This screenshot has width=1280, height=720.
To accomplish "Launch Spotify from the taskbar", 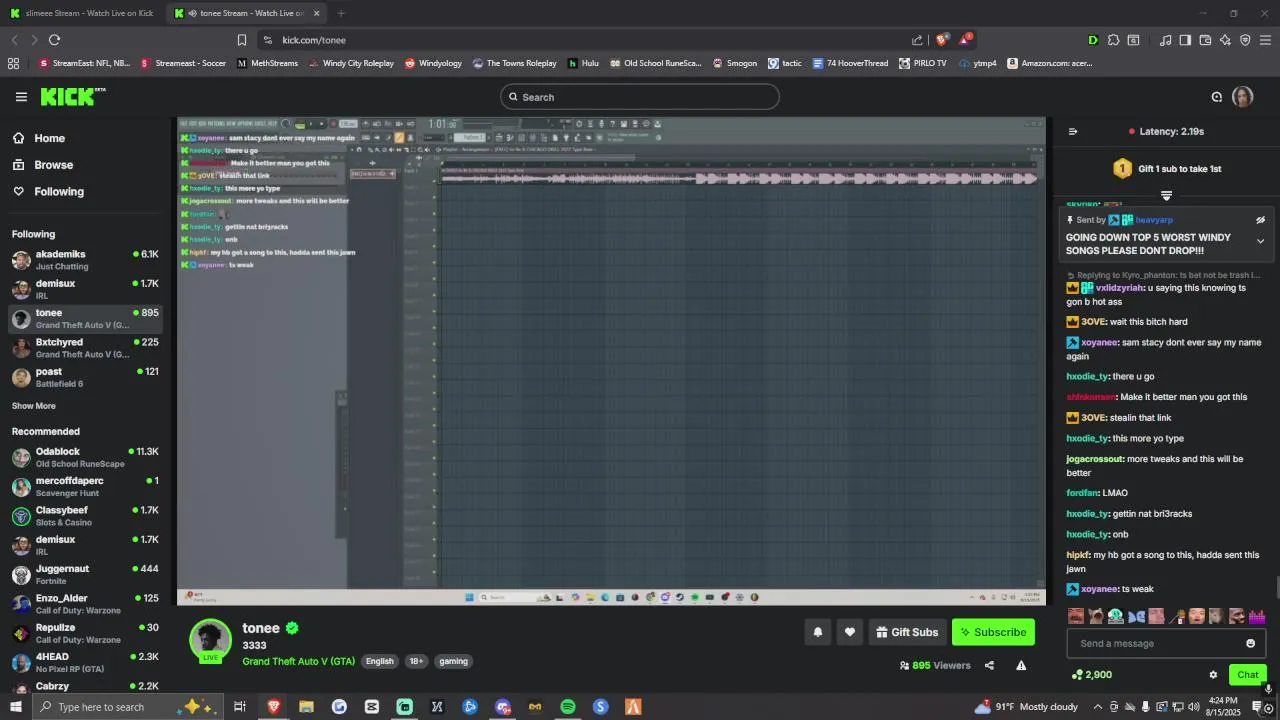I will pyautogui.click(x=568, y=707).
